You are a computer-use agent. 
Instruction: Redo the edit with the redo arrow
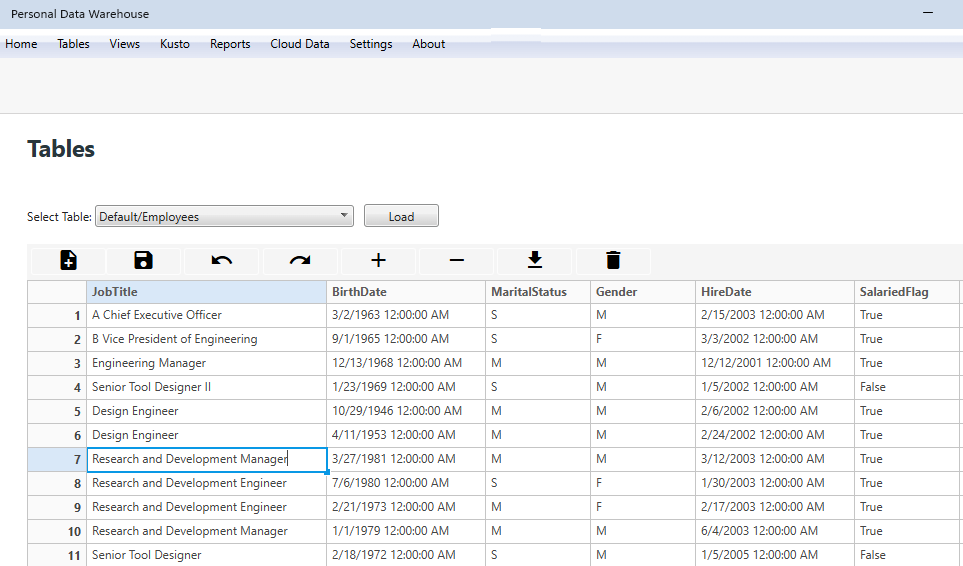pos(300,261)
